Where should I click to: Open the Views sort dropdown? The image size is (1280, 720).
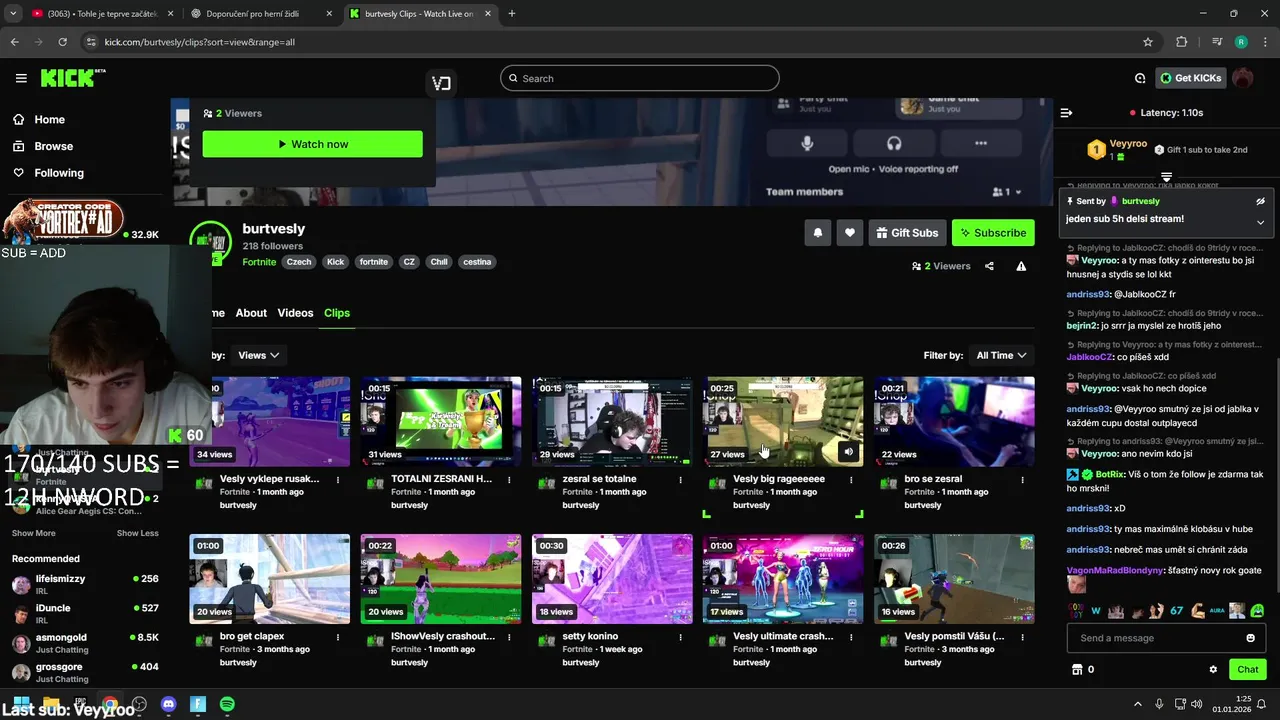[258, 355]
